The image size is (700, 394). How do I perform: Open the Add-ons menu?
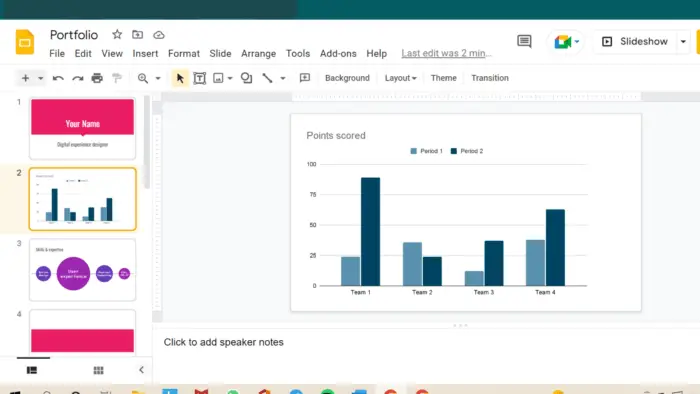click(x=338, y=54)
